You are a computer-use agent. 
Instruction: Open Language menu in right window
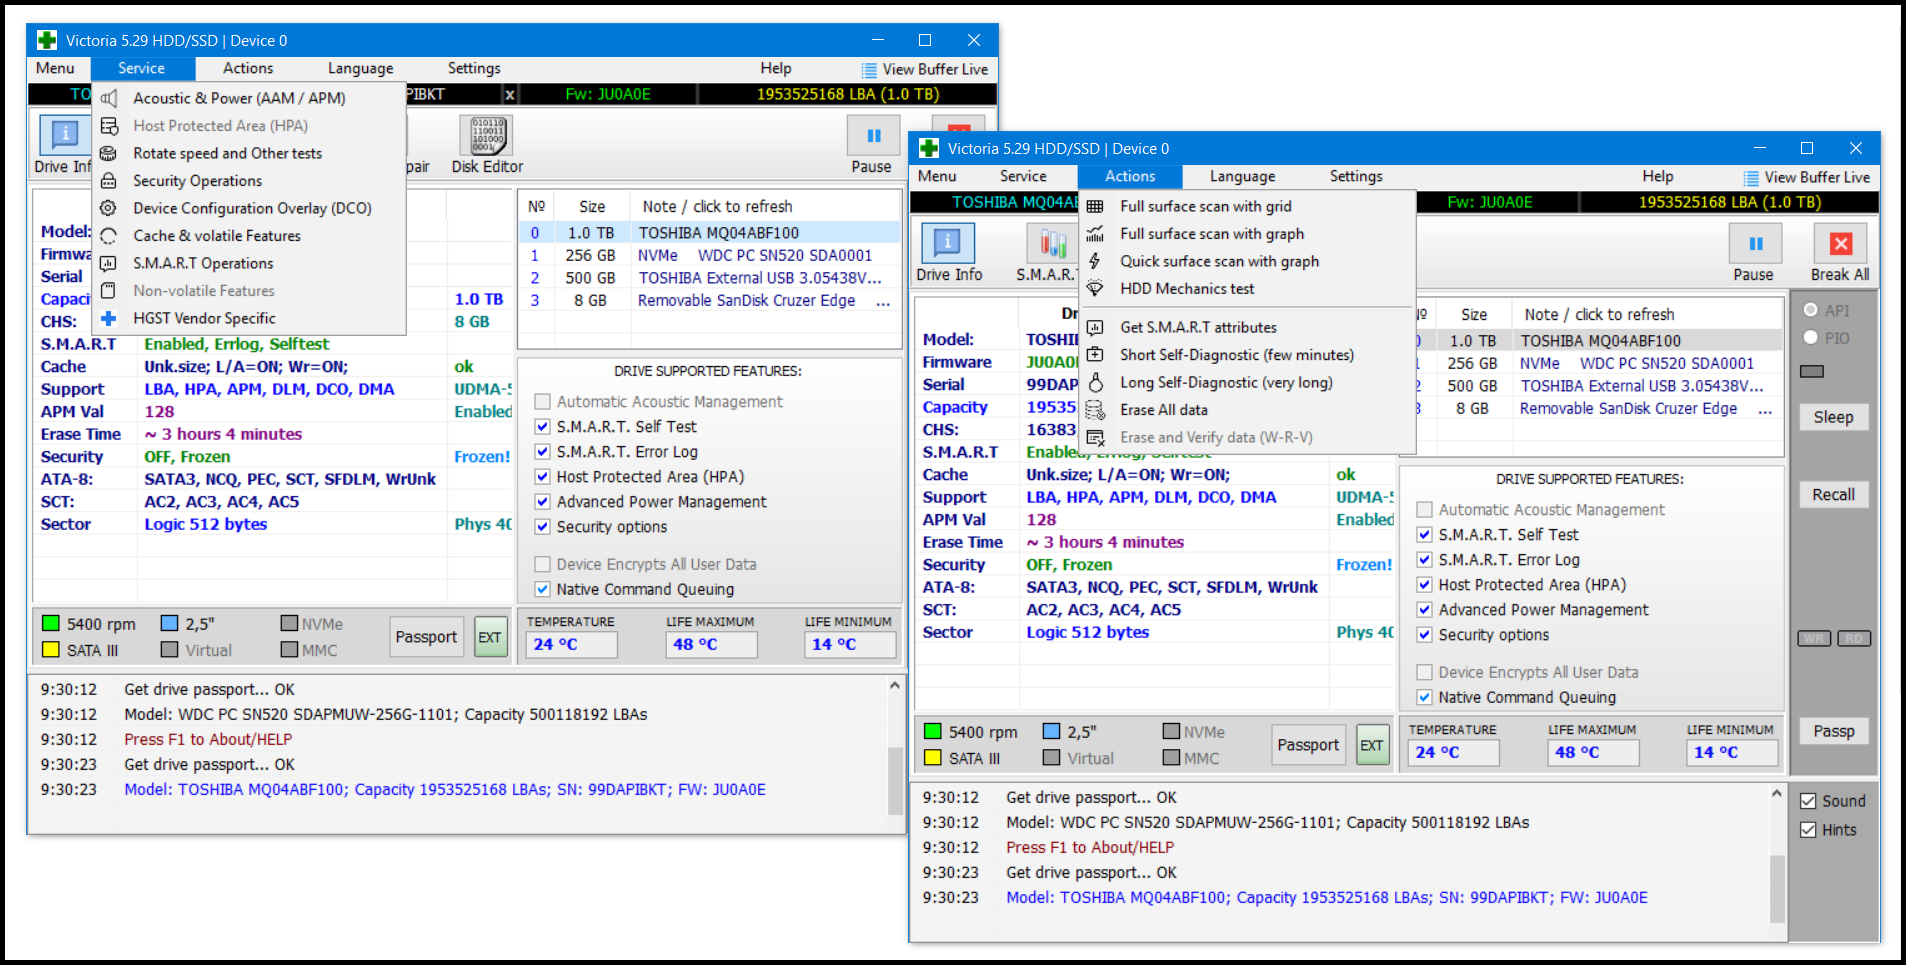(x=1242, y=176)
